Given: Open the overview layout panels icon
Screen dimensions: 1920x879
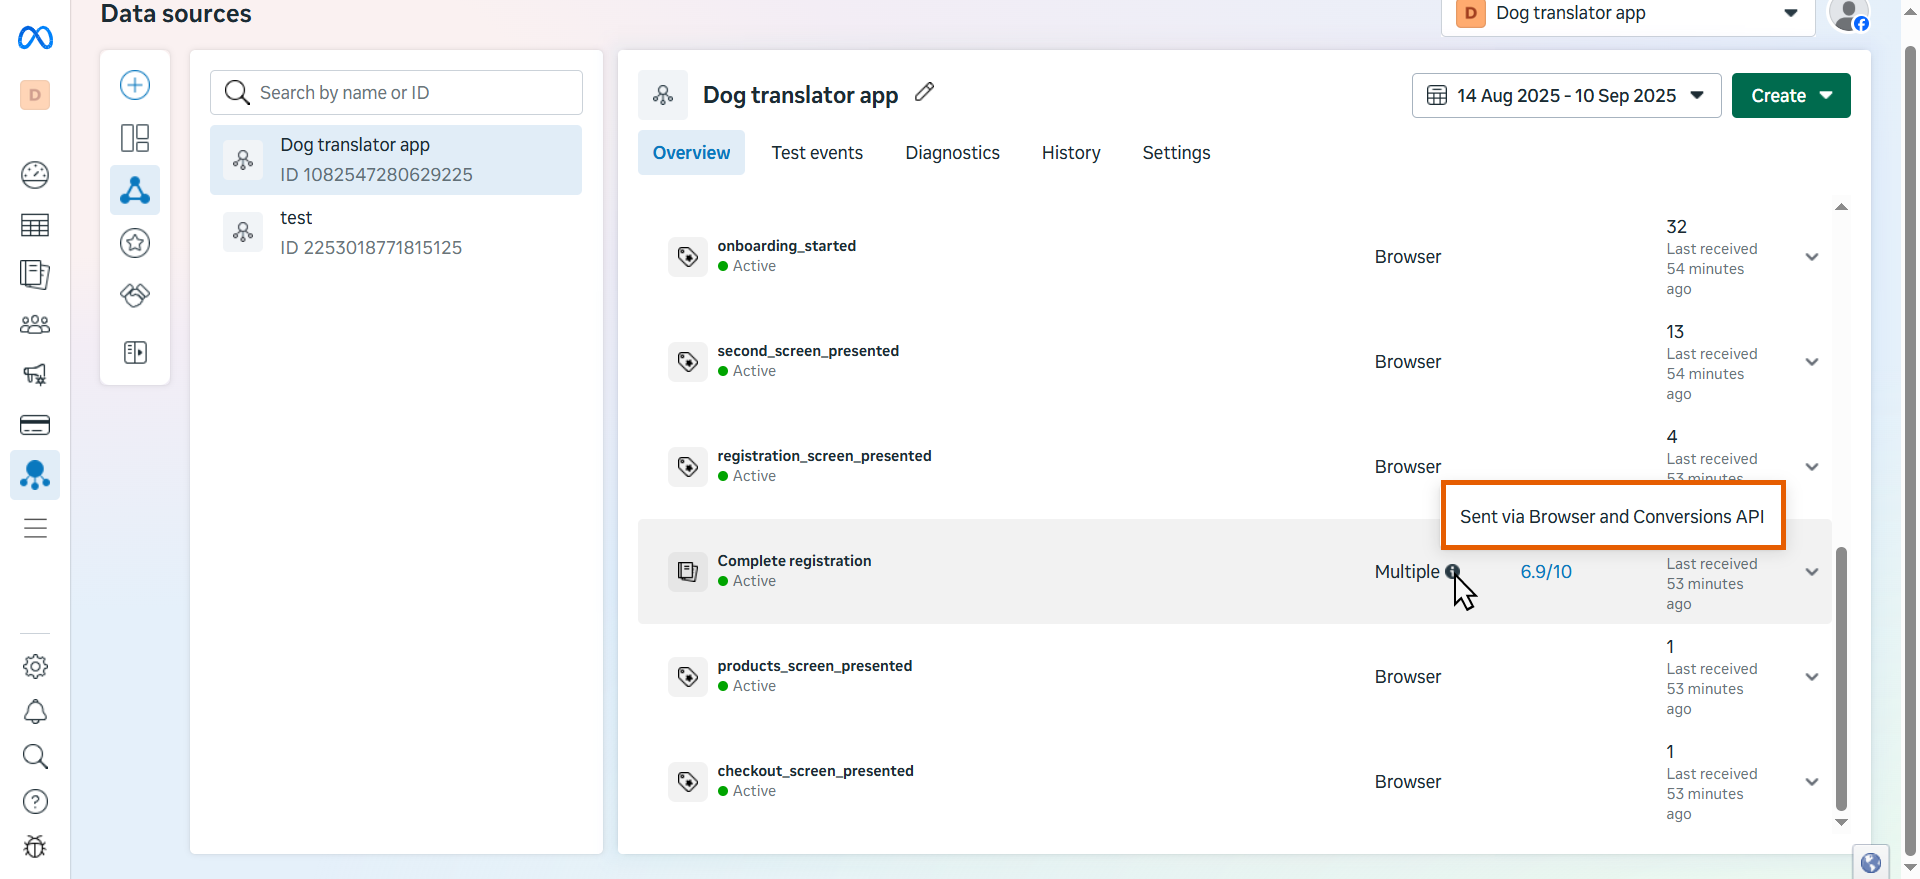Looking at the screenshot, I should (135, 137).
